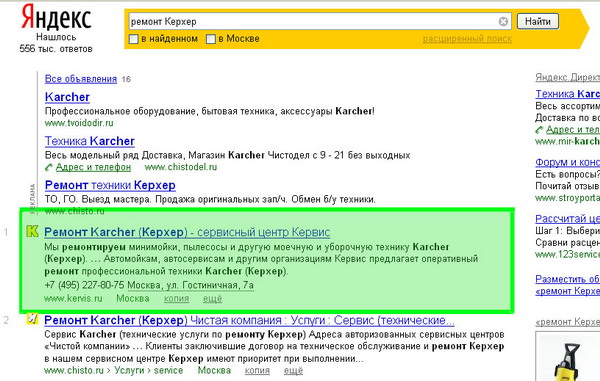600x381 pixels.
Task: Enable the 'в Москве' checkbox
Action: (210, 39)
